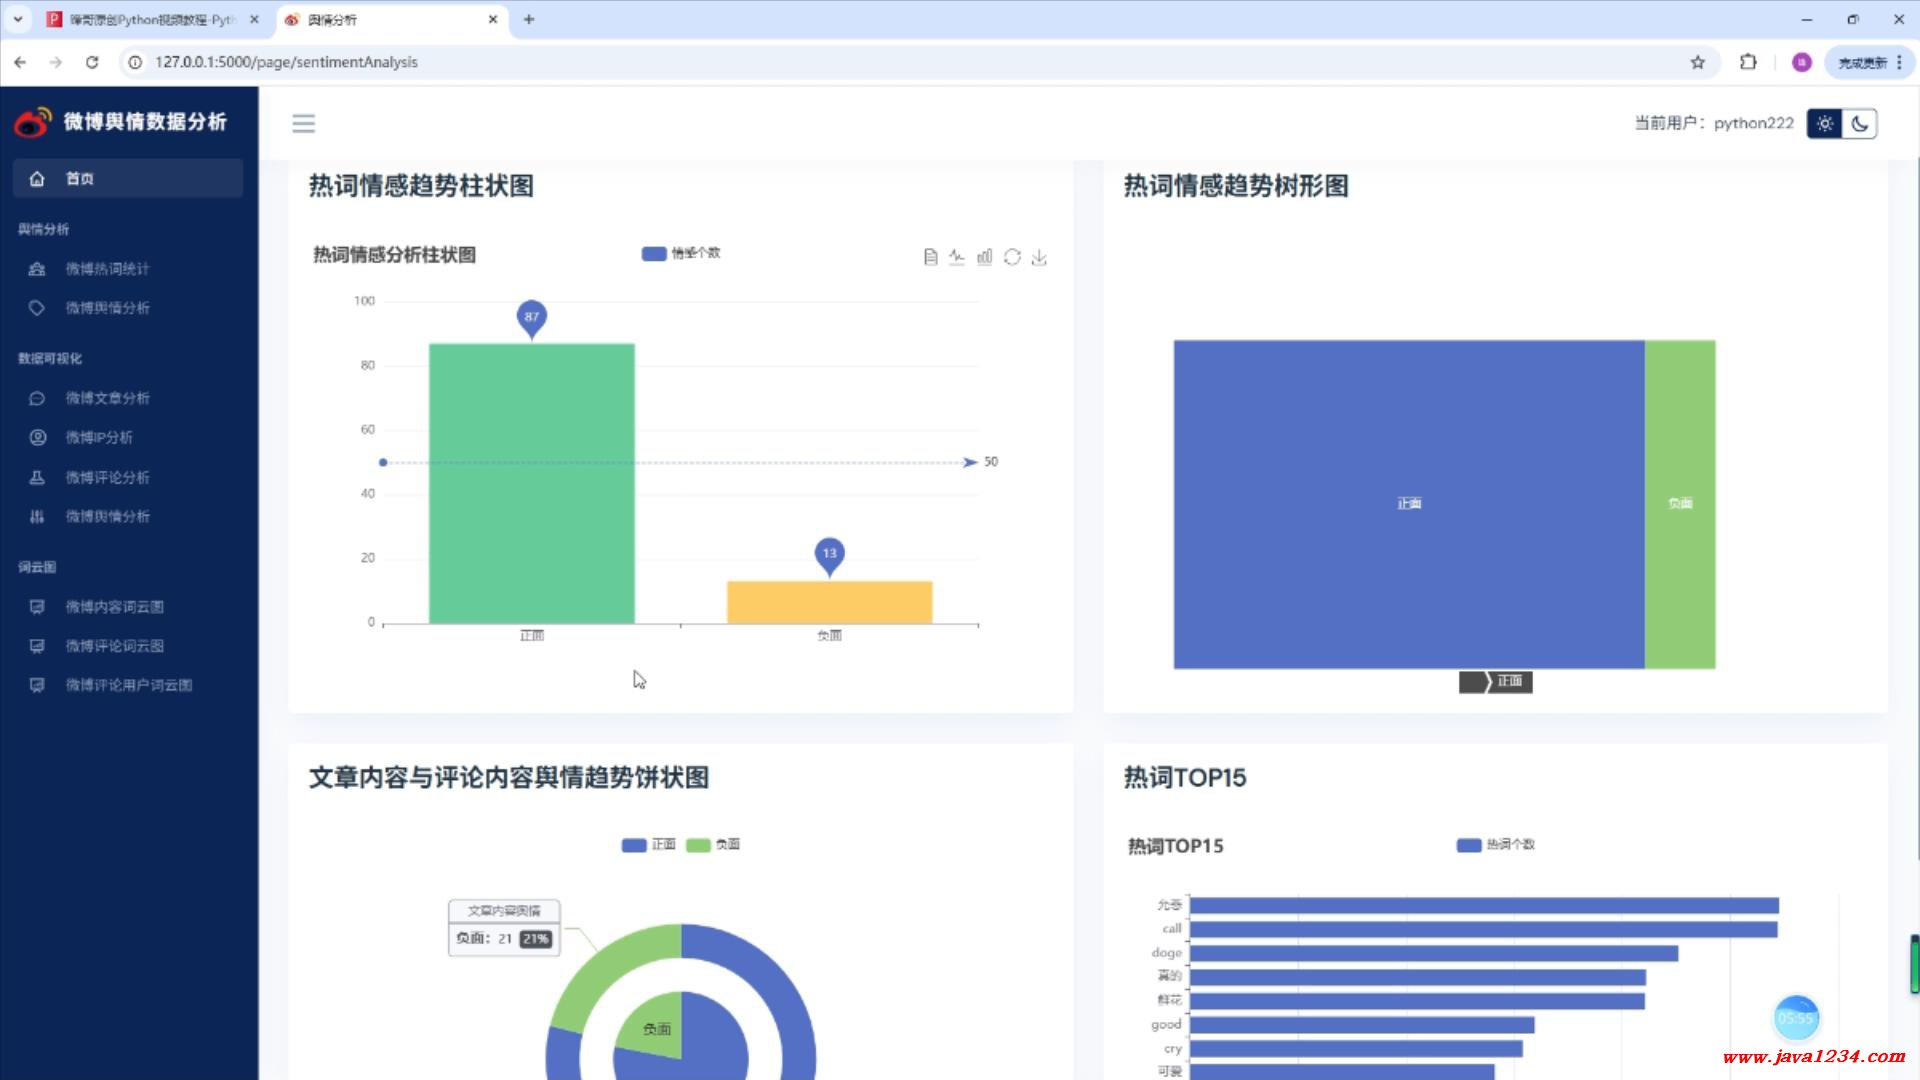Screen dimensions: 1920x1080
Task: Click the green 负面 treemap block
Action: 1680,504
